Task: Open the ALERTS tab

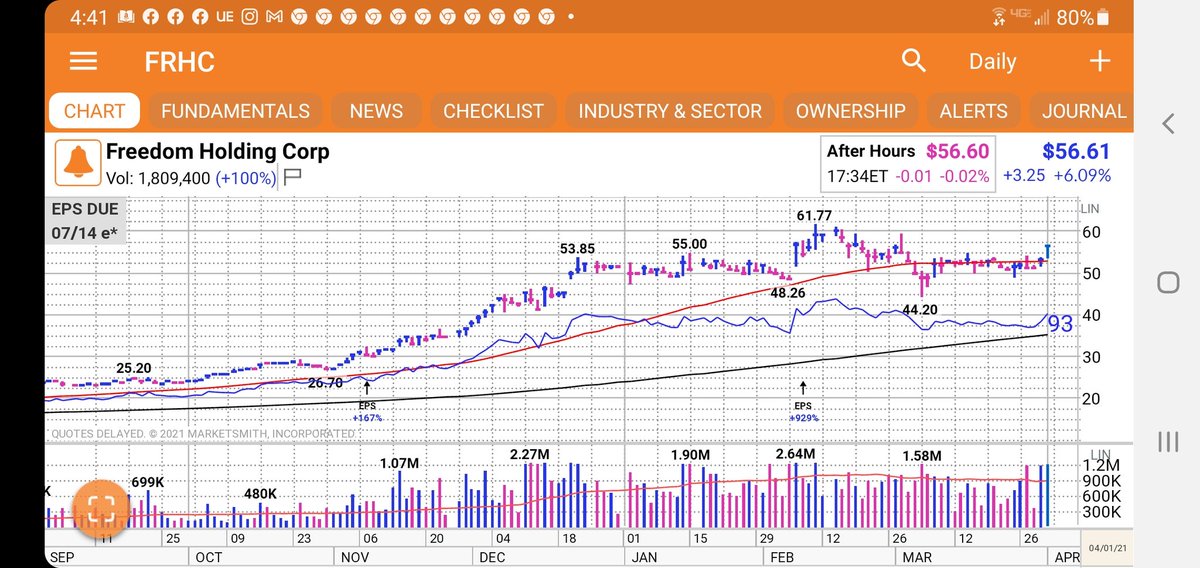Action: pyautogui.click(x=973, y=111)
